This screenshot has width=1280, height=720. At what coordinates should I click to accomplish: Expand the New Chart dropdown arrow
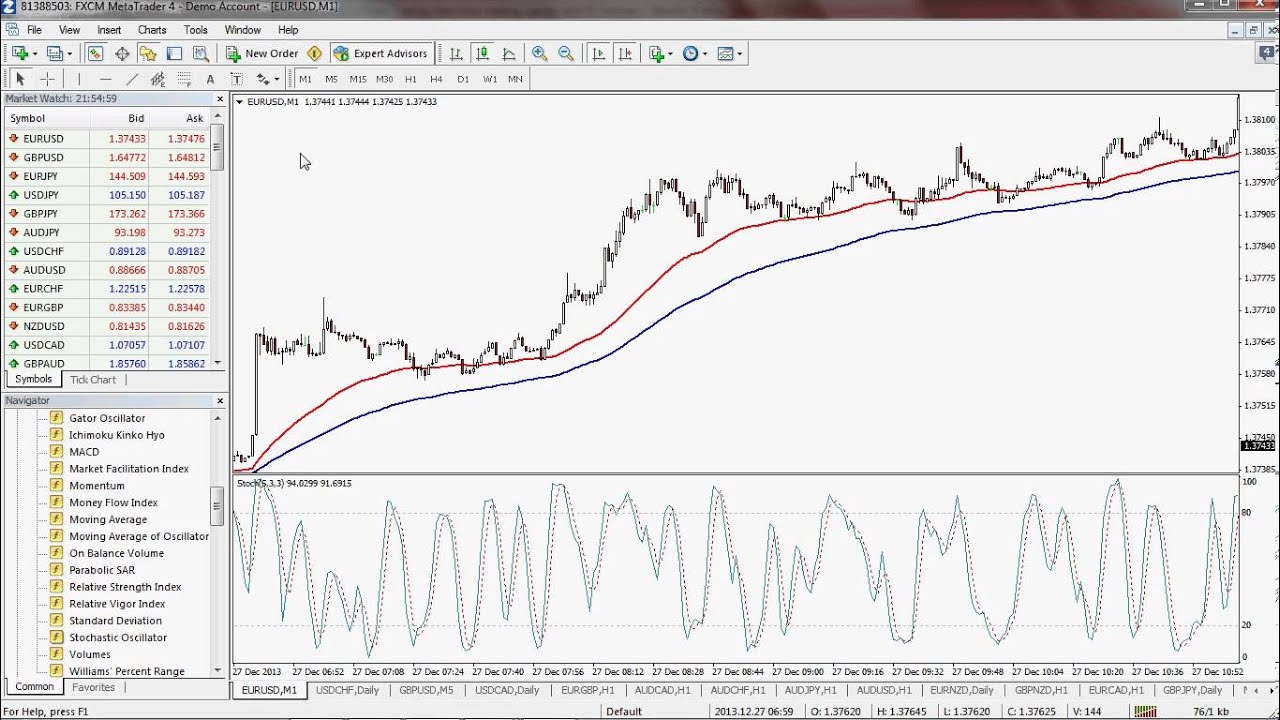tap(34, 54)
